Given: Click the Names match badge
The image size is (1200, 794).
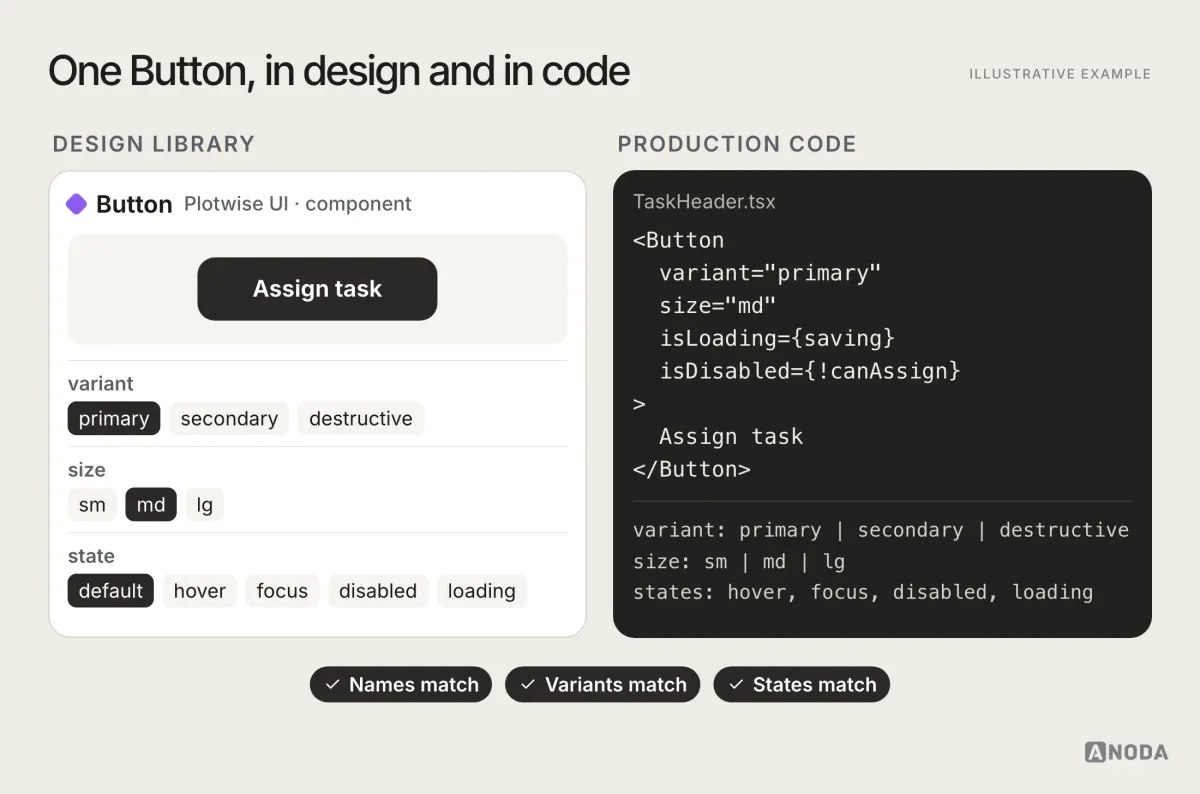Looking at the screenshot, I should point(401,685).
